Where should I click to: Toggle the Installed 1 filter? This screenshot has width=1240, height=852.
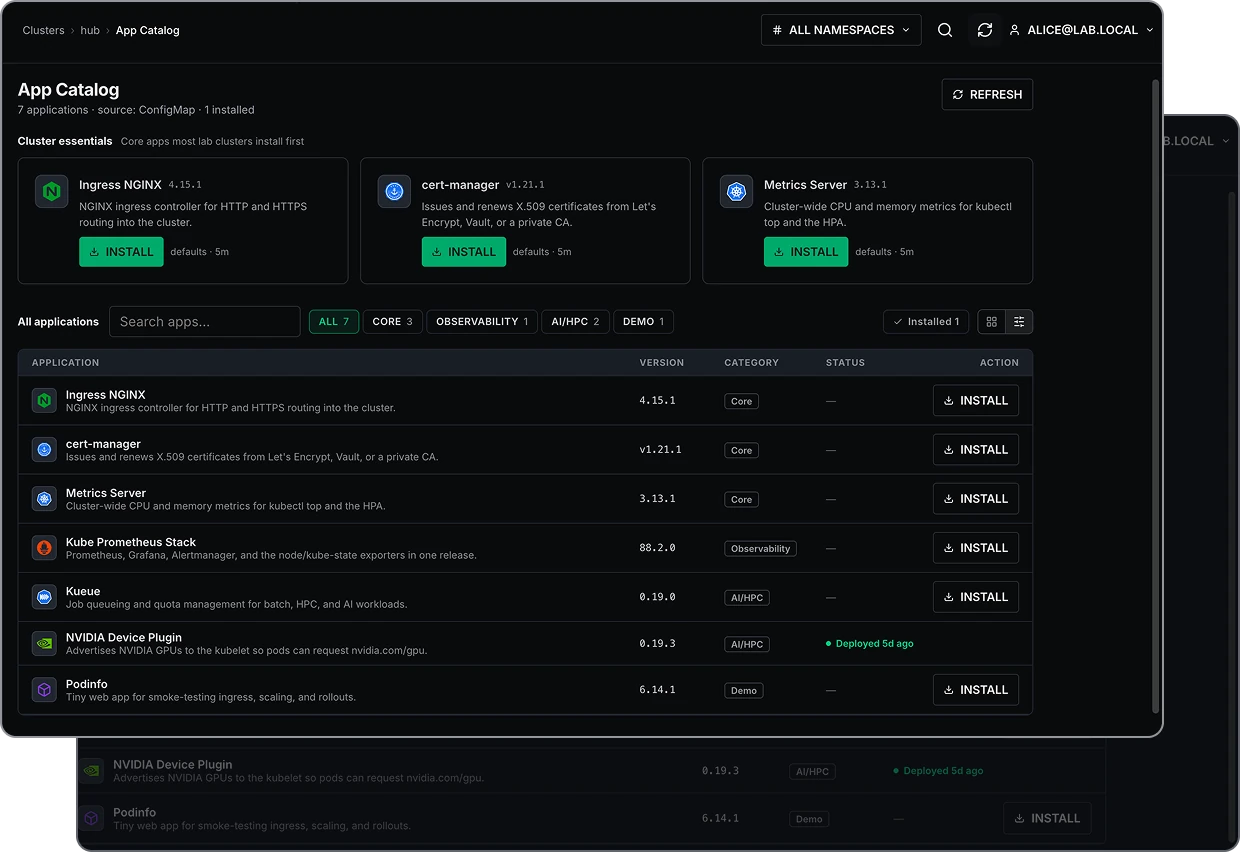(925, 321)
